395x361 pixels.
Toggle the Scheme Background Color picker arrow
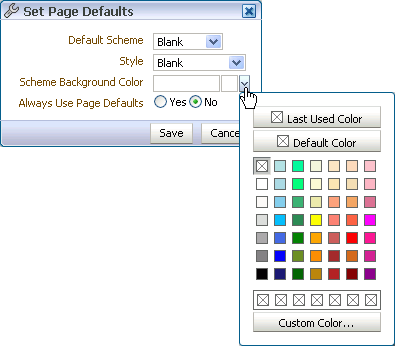click(244, 83)
